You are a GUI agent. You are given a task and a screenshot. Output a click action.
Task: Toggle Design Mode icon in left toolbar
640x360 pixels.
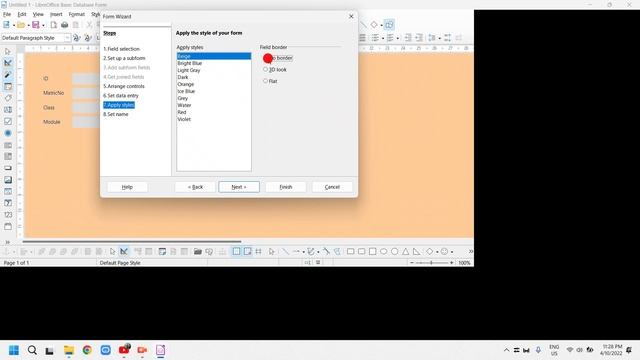pos(8,63)
